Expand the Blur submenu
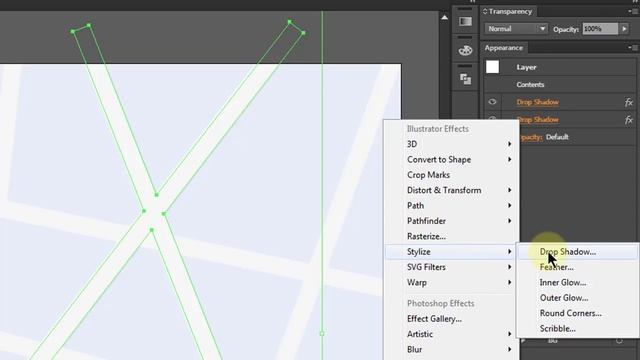The width and height of the screenshot is (640, 360). click(x=450, y=349)
